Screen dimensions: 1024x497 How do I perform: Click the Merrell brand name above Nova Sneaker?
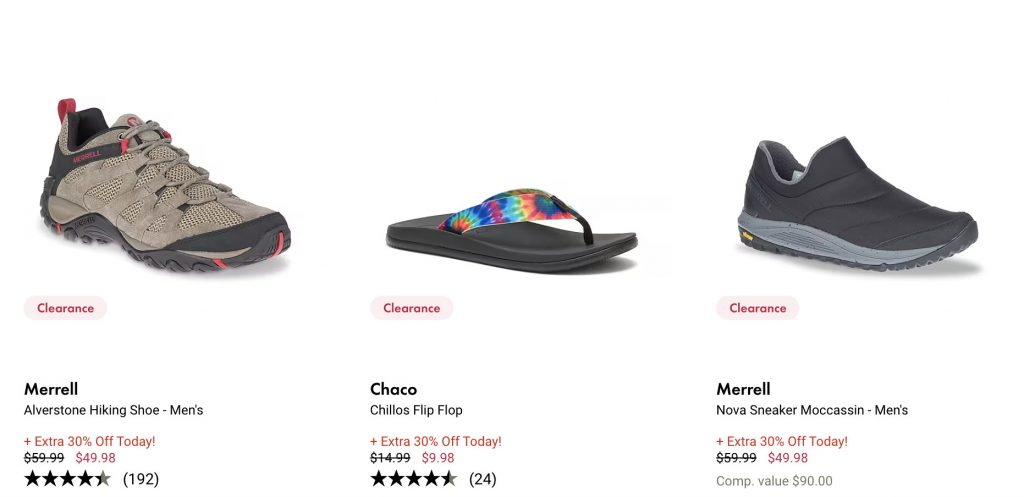pyautogui.click(x=743, y=389)
